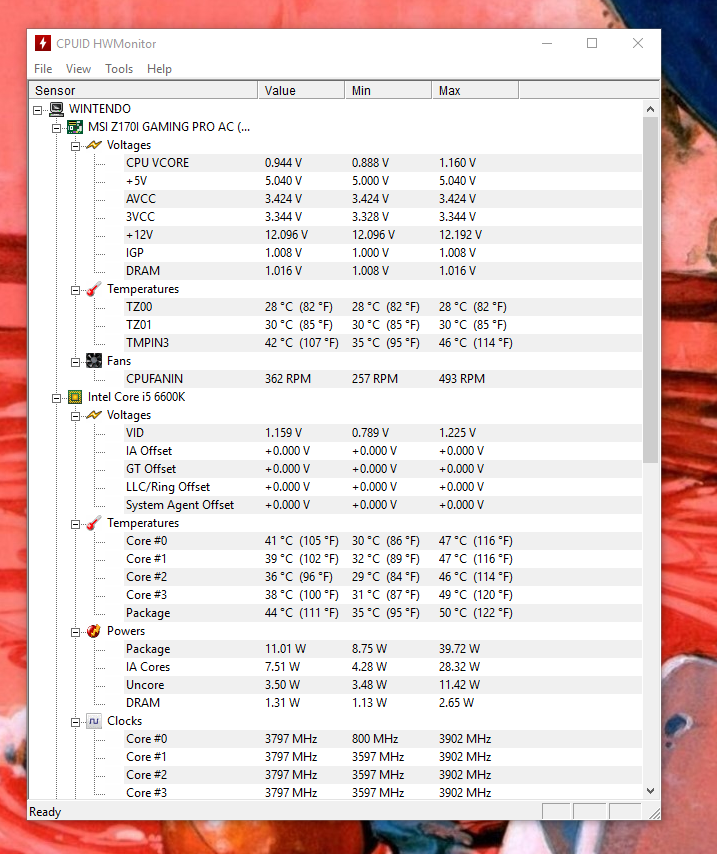Click the WINTENDO computer icon
This screenshot has height=854, width=717.
[57, 109]
